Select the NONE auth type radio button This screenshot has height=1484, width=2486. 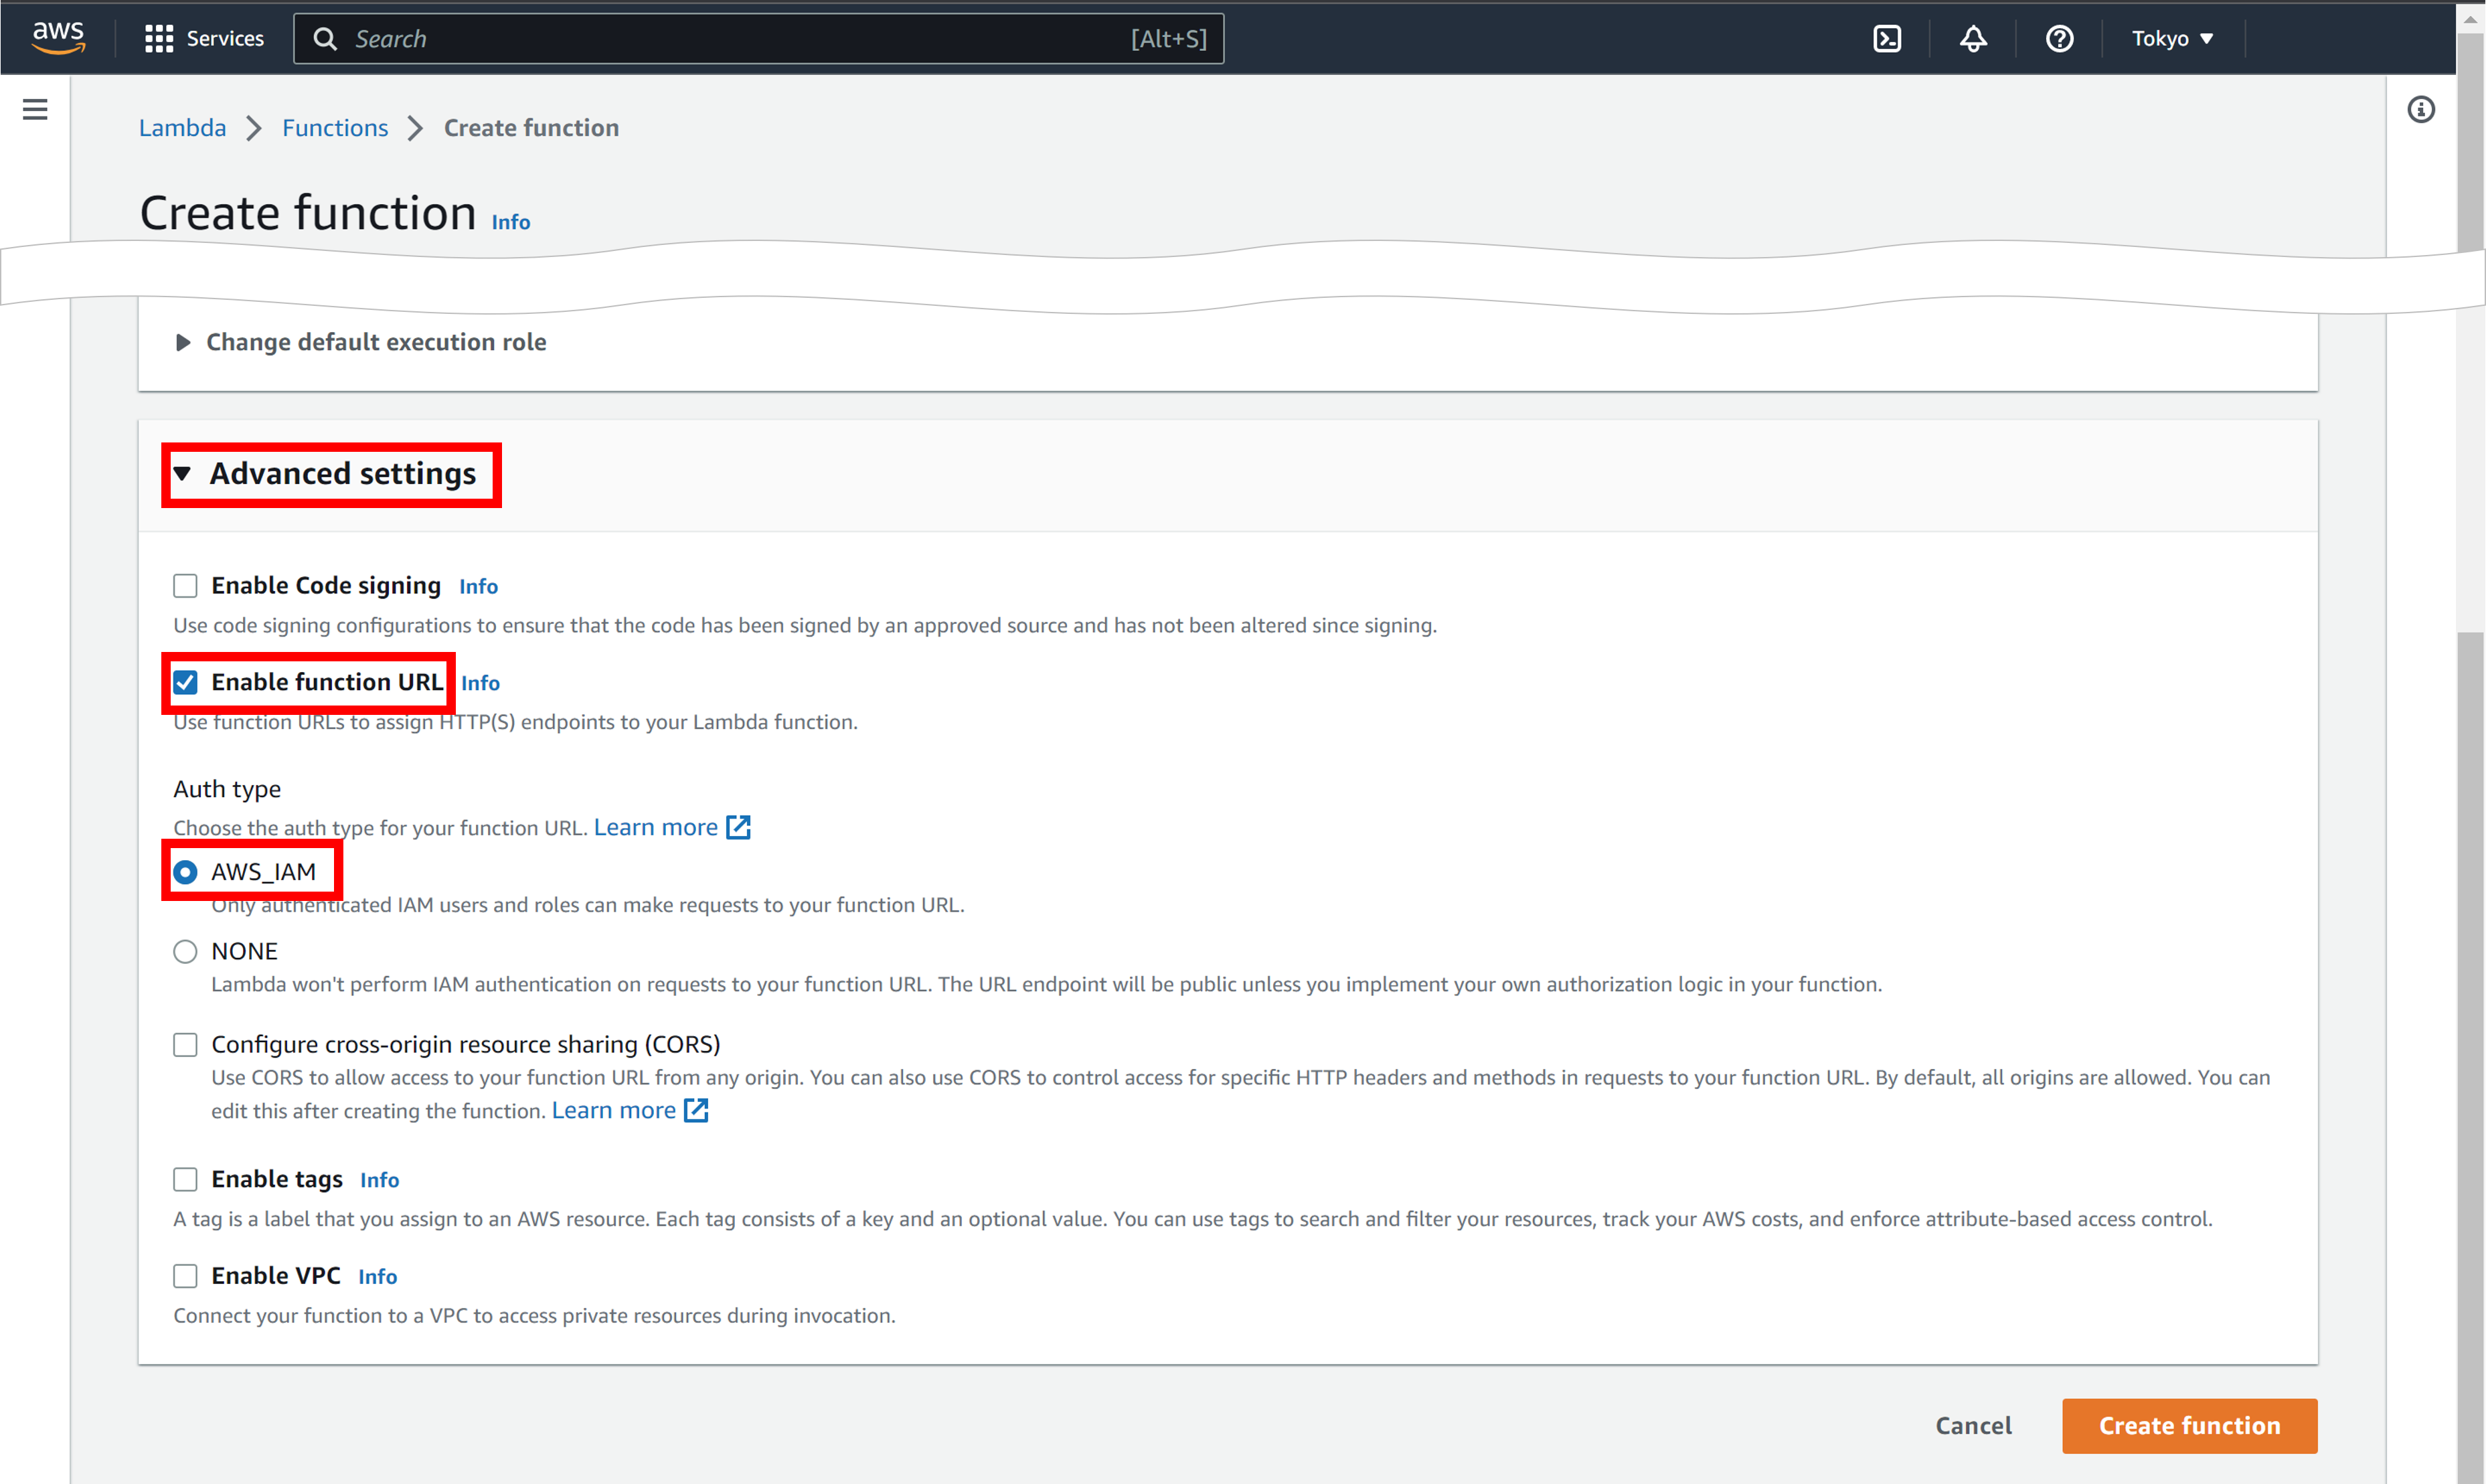[x=185, y=951]
